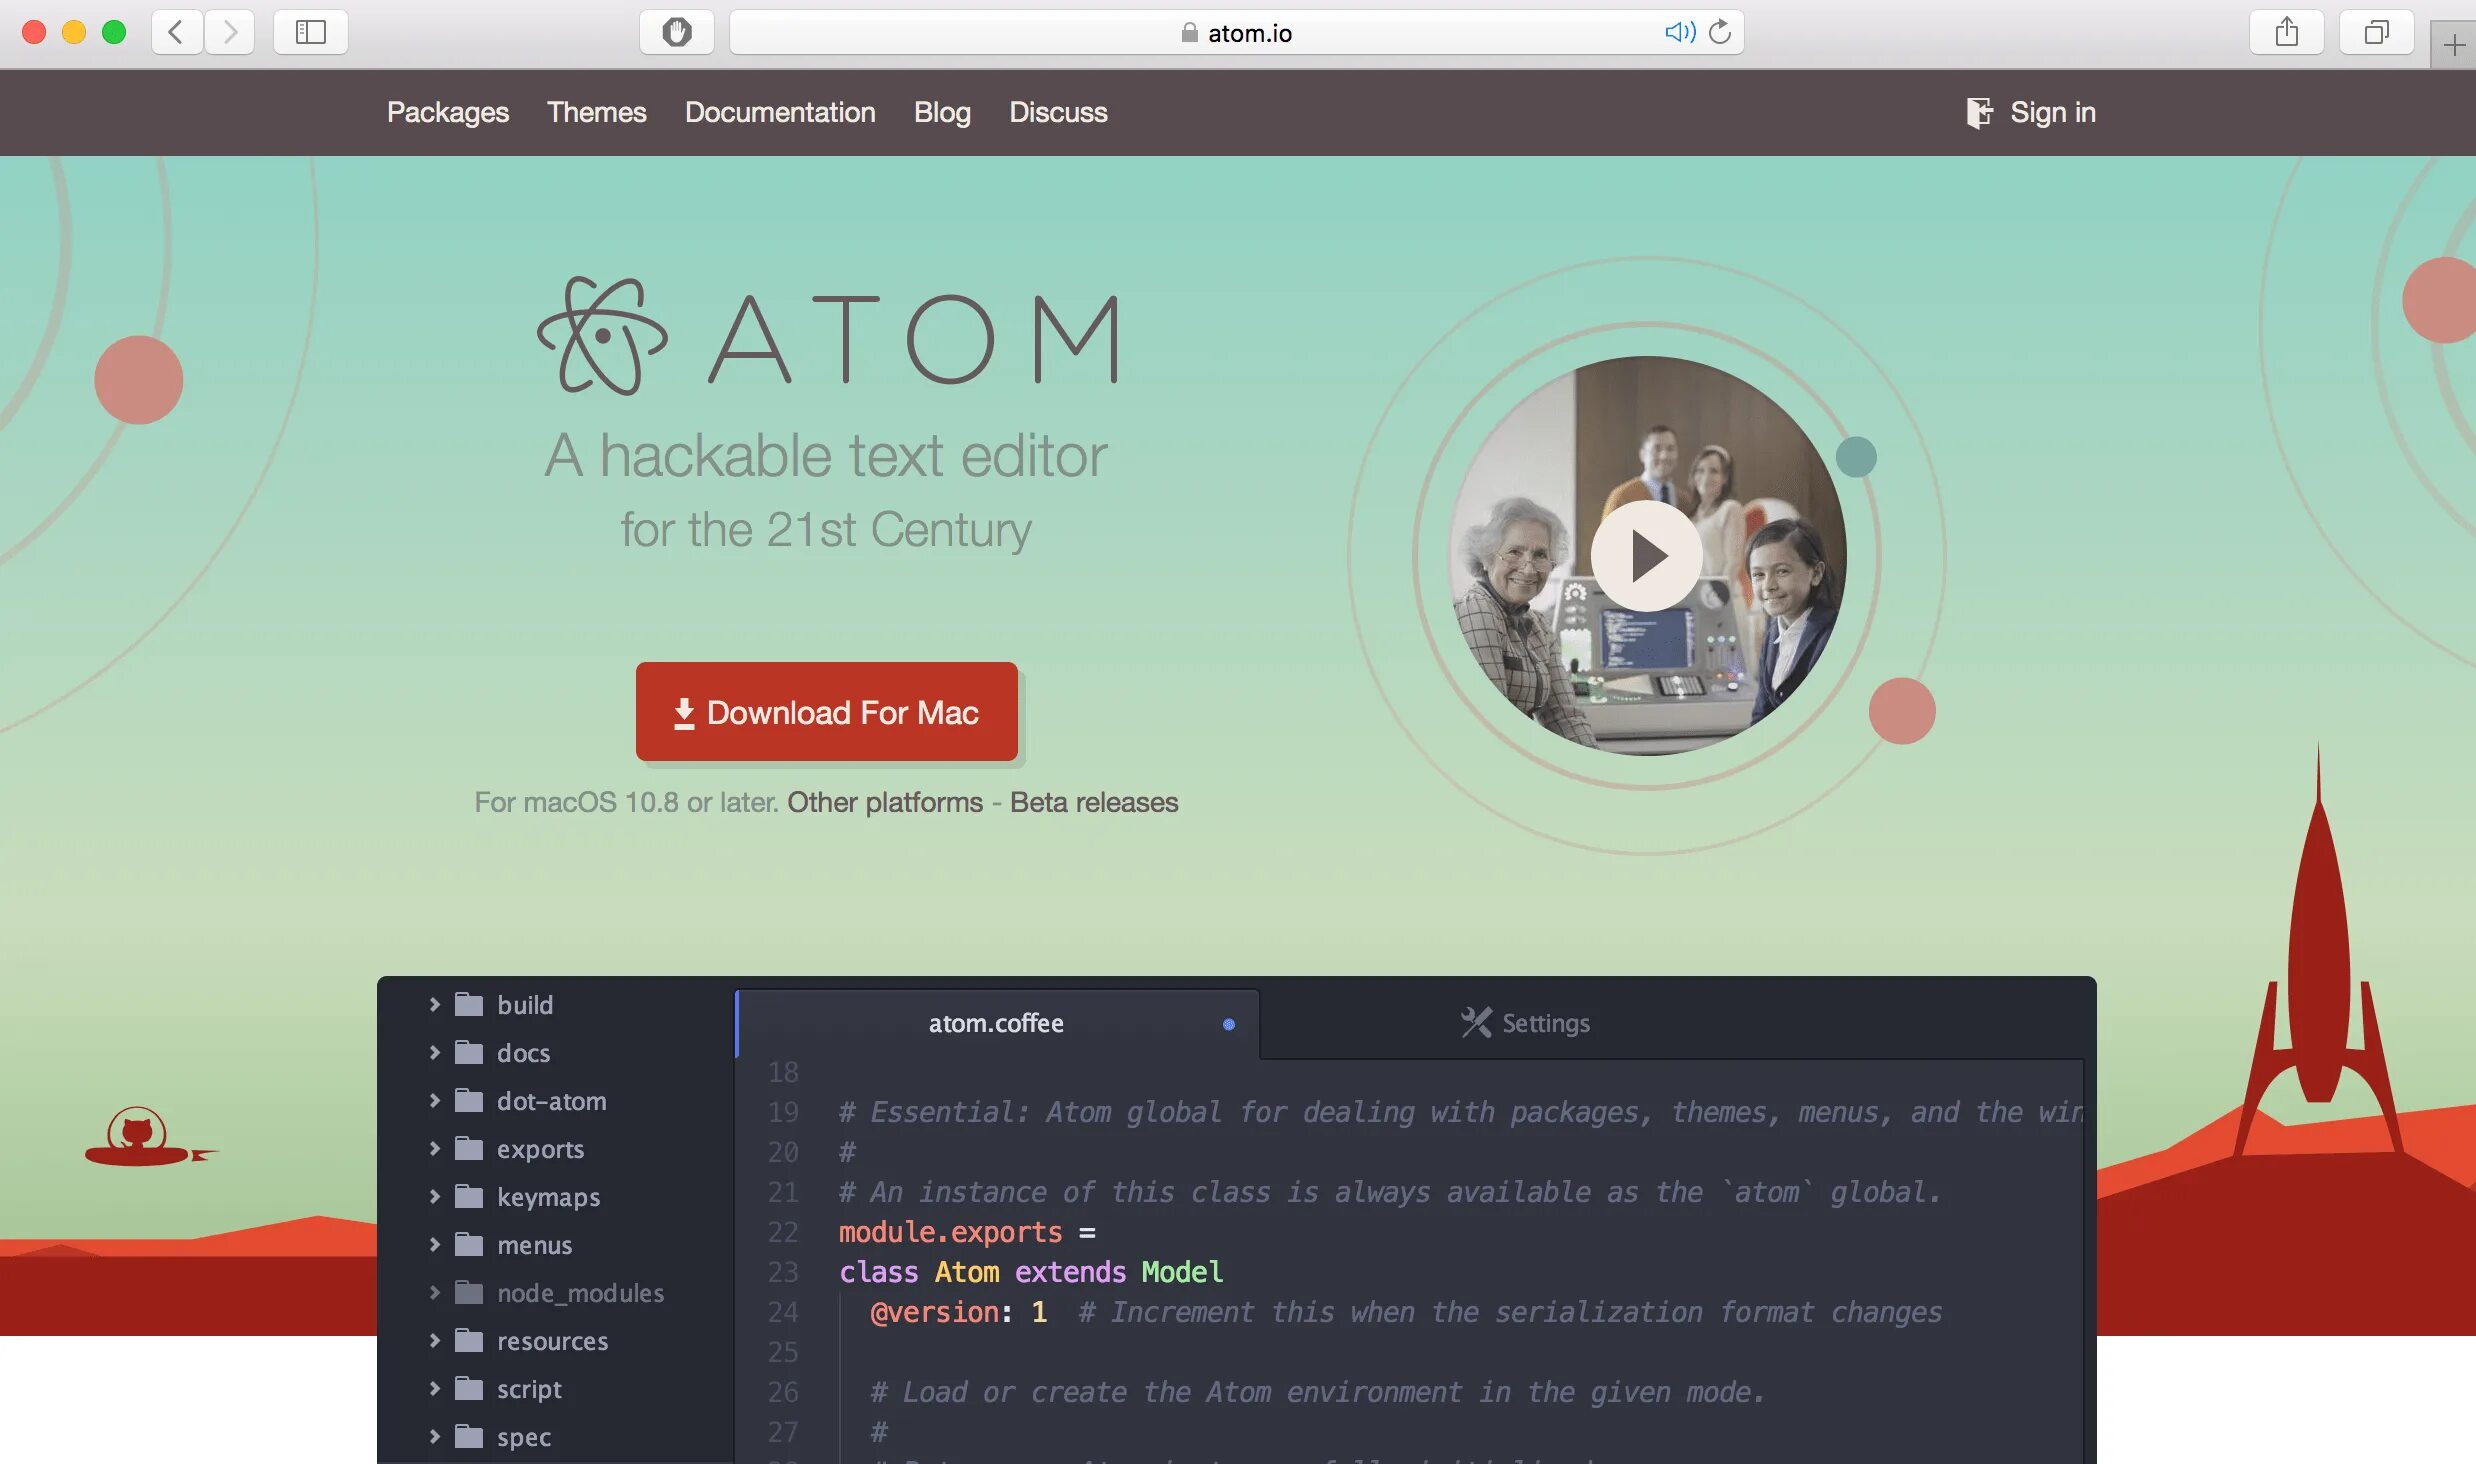Click the resources folder icon
Image resolution: width=2476 pixels, height=1464 pixels.
(x=469, y=1340)
